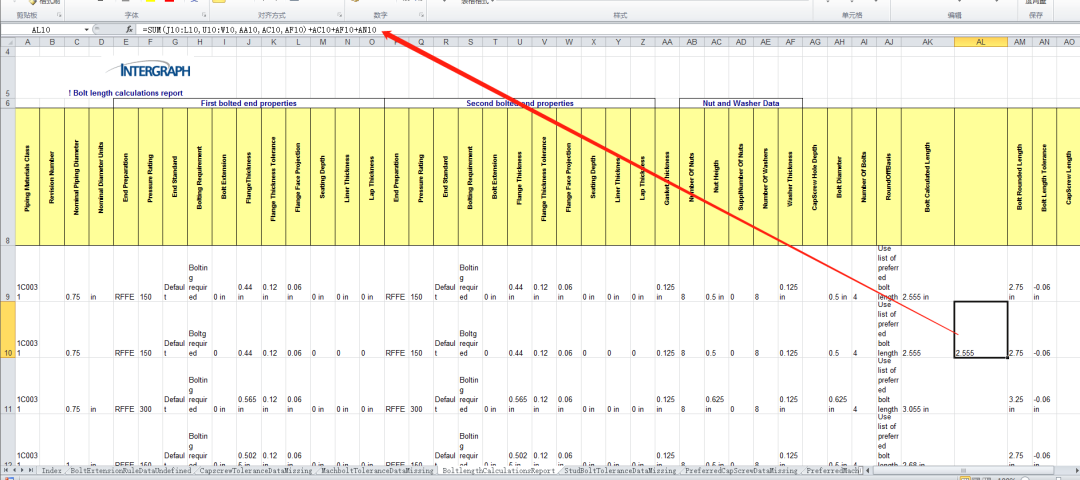Switch to the Index sheet tab
The image size is (1080, 480).
coord(51,471)
